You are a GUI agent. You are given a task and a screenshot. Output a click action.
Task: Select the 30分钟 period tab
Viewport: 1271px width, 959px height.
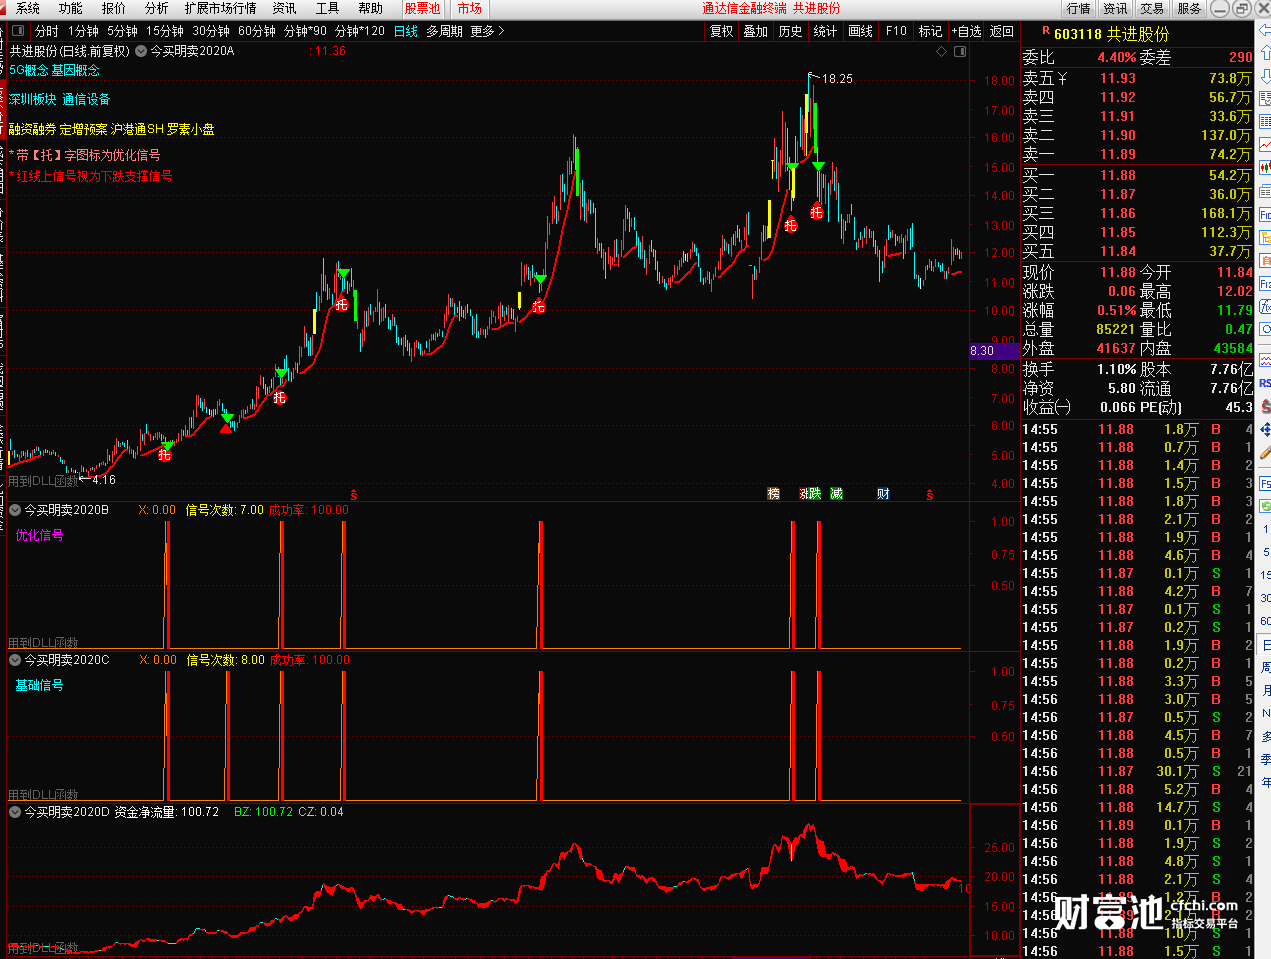211,31
